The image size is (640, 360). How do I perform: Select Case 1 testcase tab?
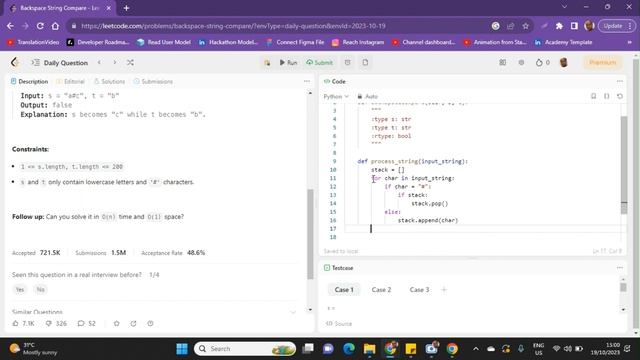point(344,290)
